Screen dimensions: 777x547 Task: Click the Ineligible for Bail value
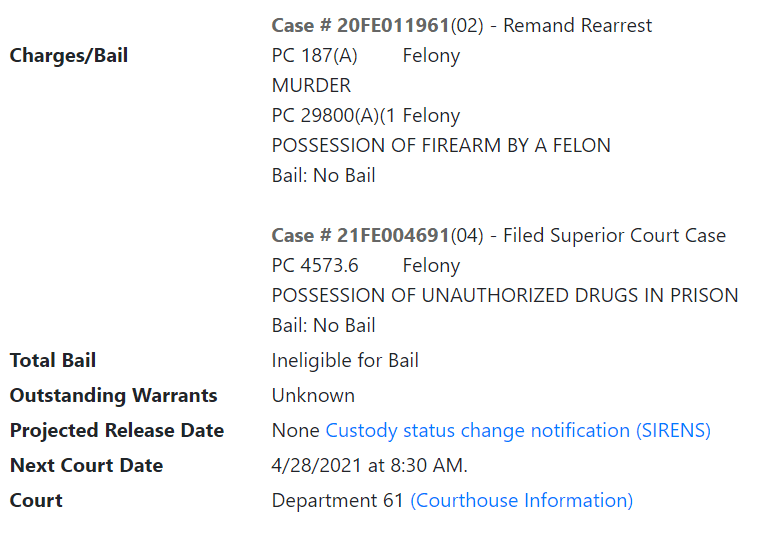[345, 361]
